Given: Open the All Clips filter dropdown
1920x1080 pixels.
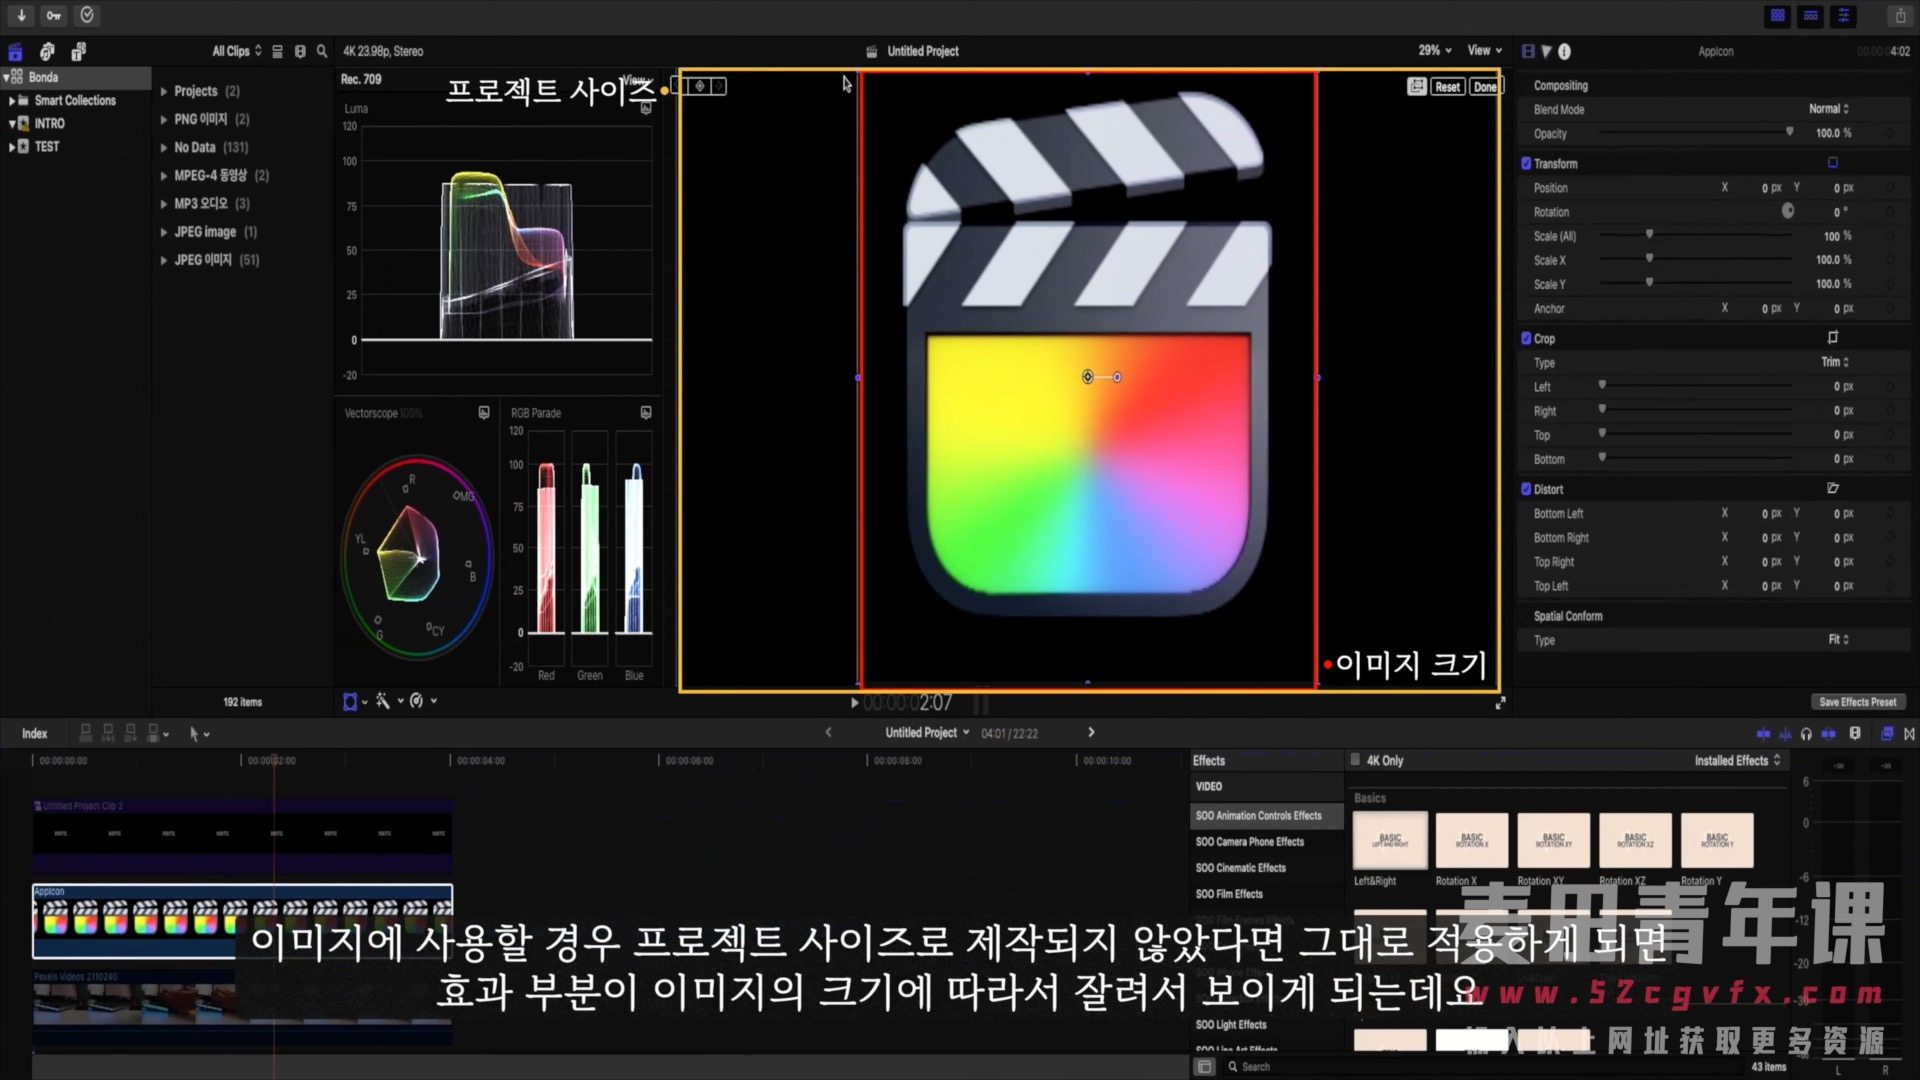Looking at the screenshot, I should click(x=236, y=51).
